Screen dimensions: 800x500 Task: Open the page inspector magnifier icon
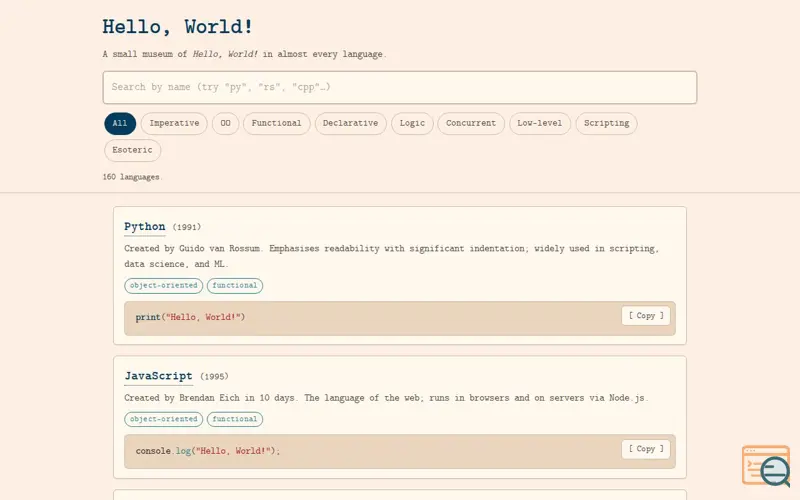pos(766,466)
